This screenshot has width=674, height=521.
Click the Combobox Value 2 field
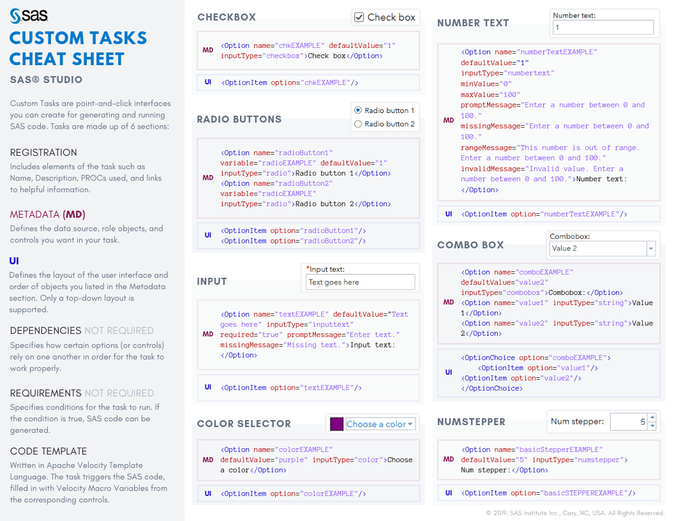pyautogui.click(x=598, y=248)
